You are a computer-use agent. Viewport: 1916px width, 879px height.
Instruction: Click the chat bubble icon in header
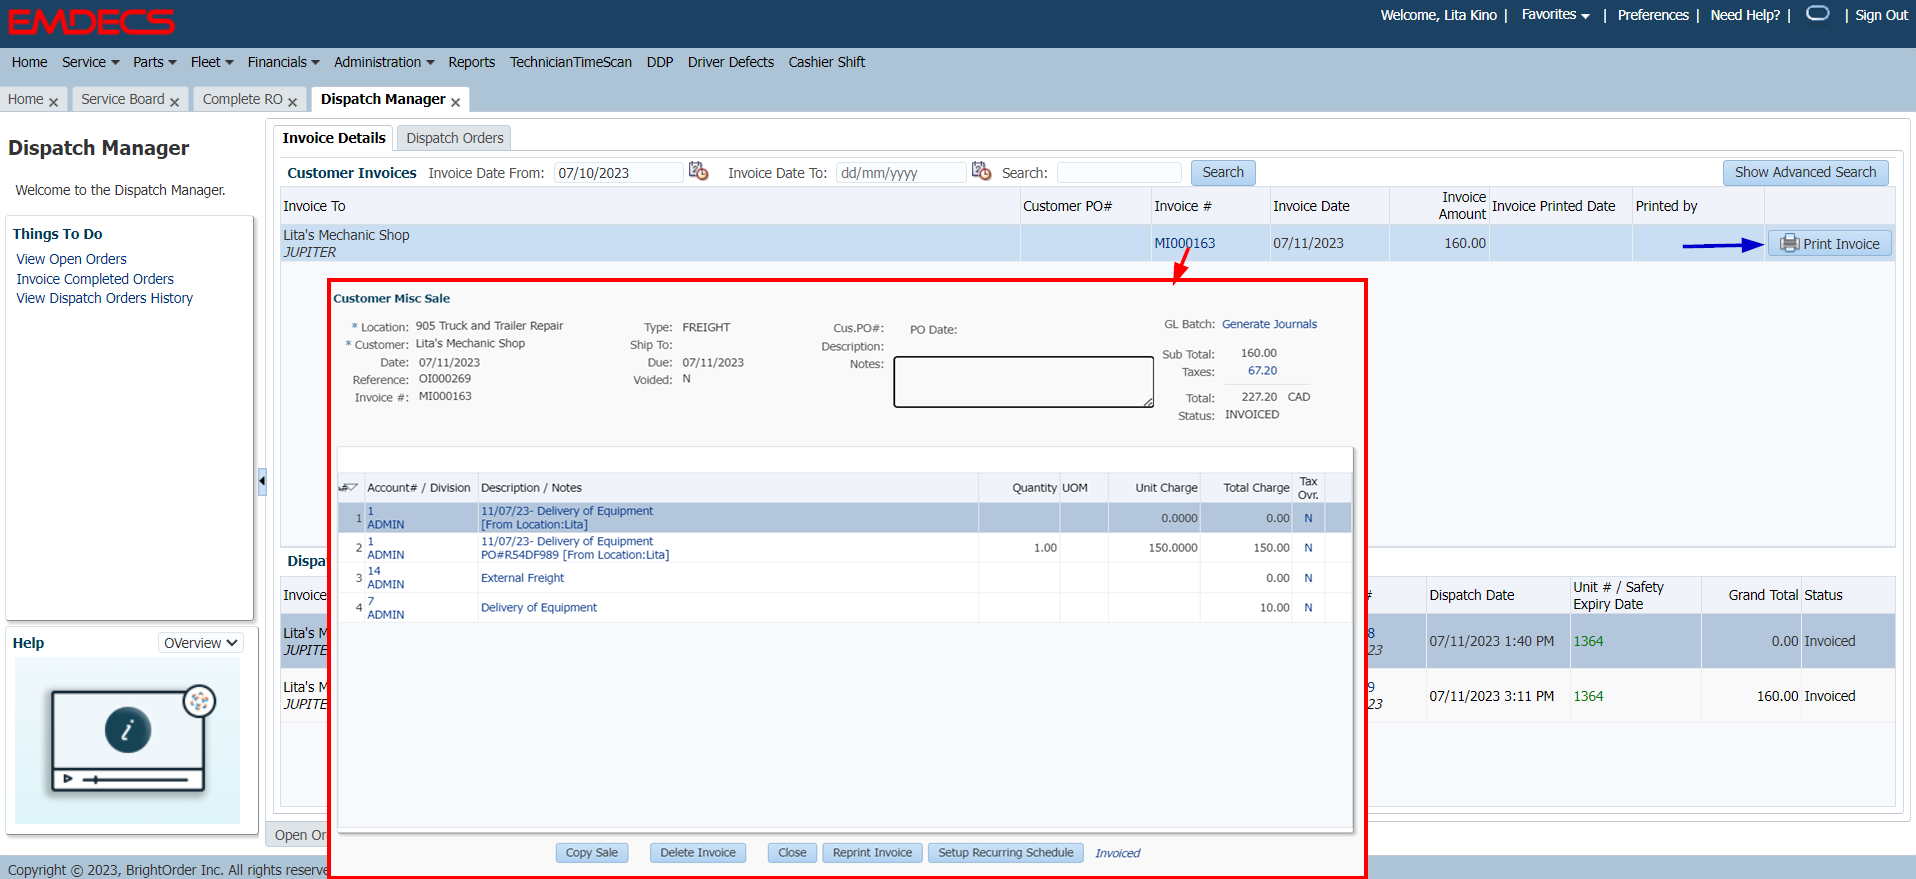1817,14
